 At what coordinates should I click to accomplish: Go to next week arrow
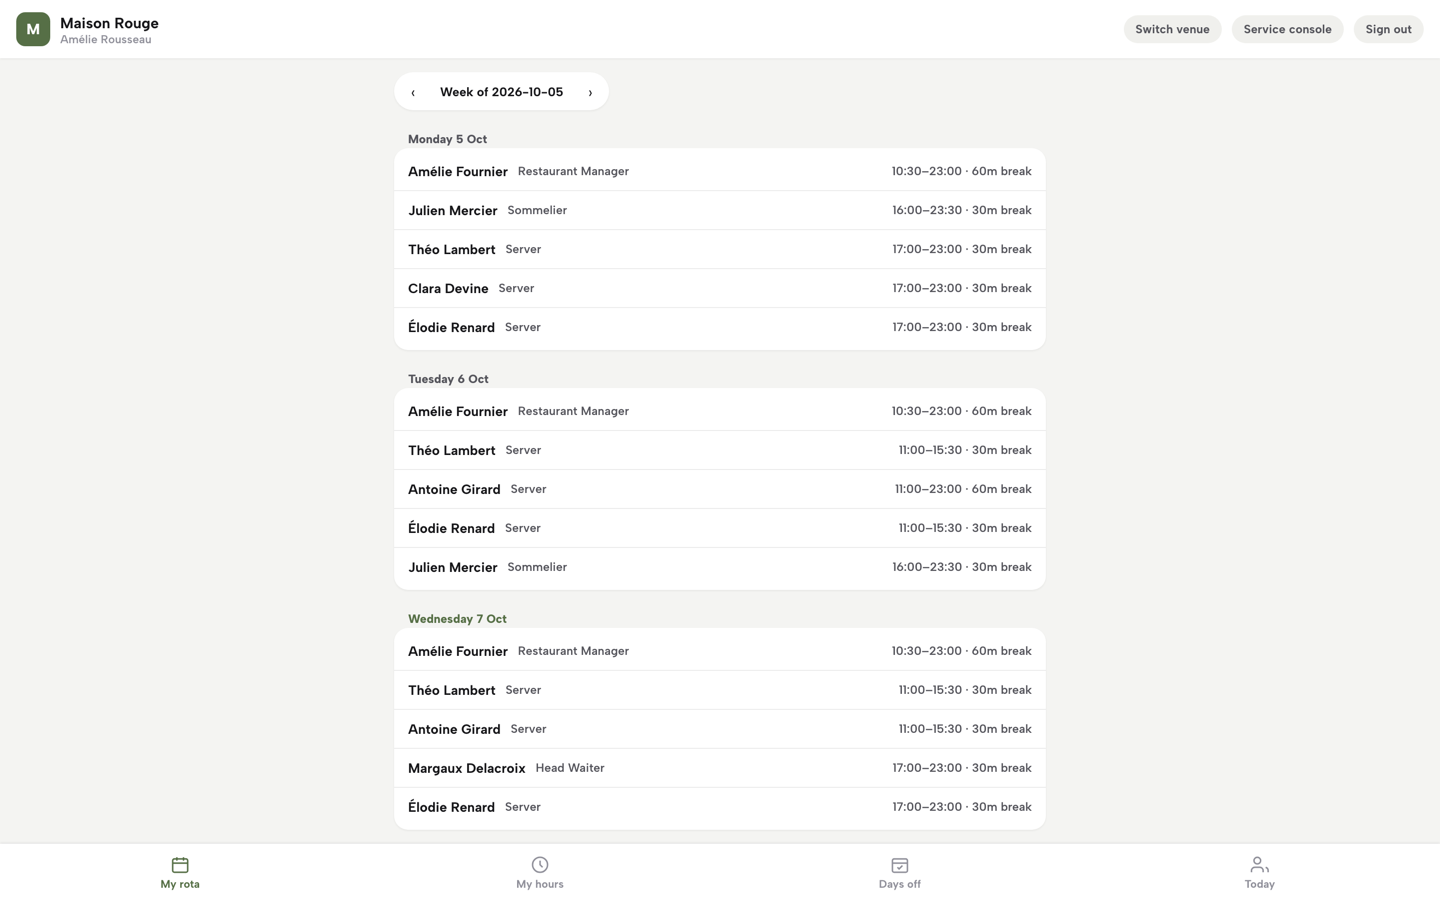pyautogui.click(x=590, y=92)
